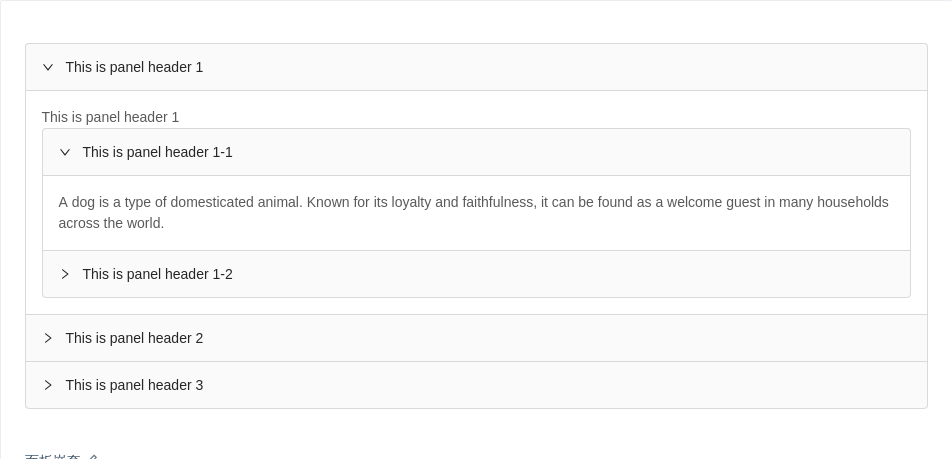Viewport: 952px width, 459px height.
Task: Open the partially visible Chinese section title link
Action: pos(52,456)
